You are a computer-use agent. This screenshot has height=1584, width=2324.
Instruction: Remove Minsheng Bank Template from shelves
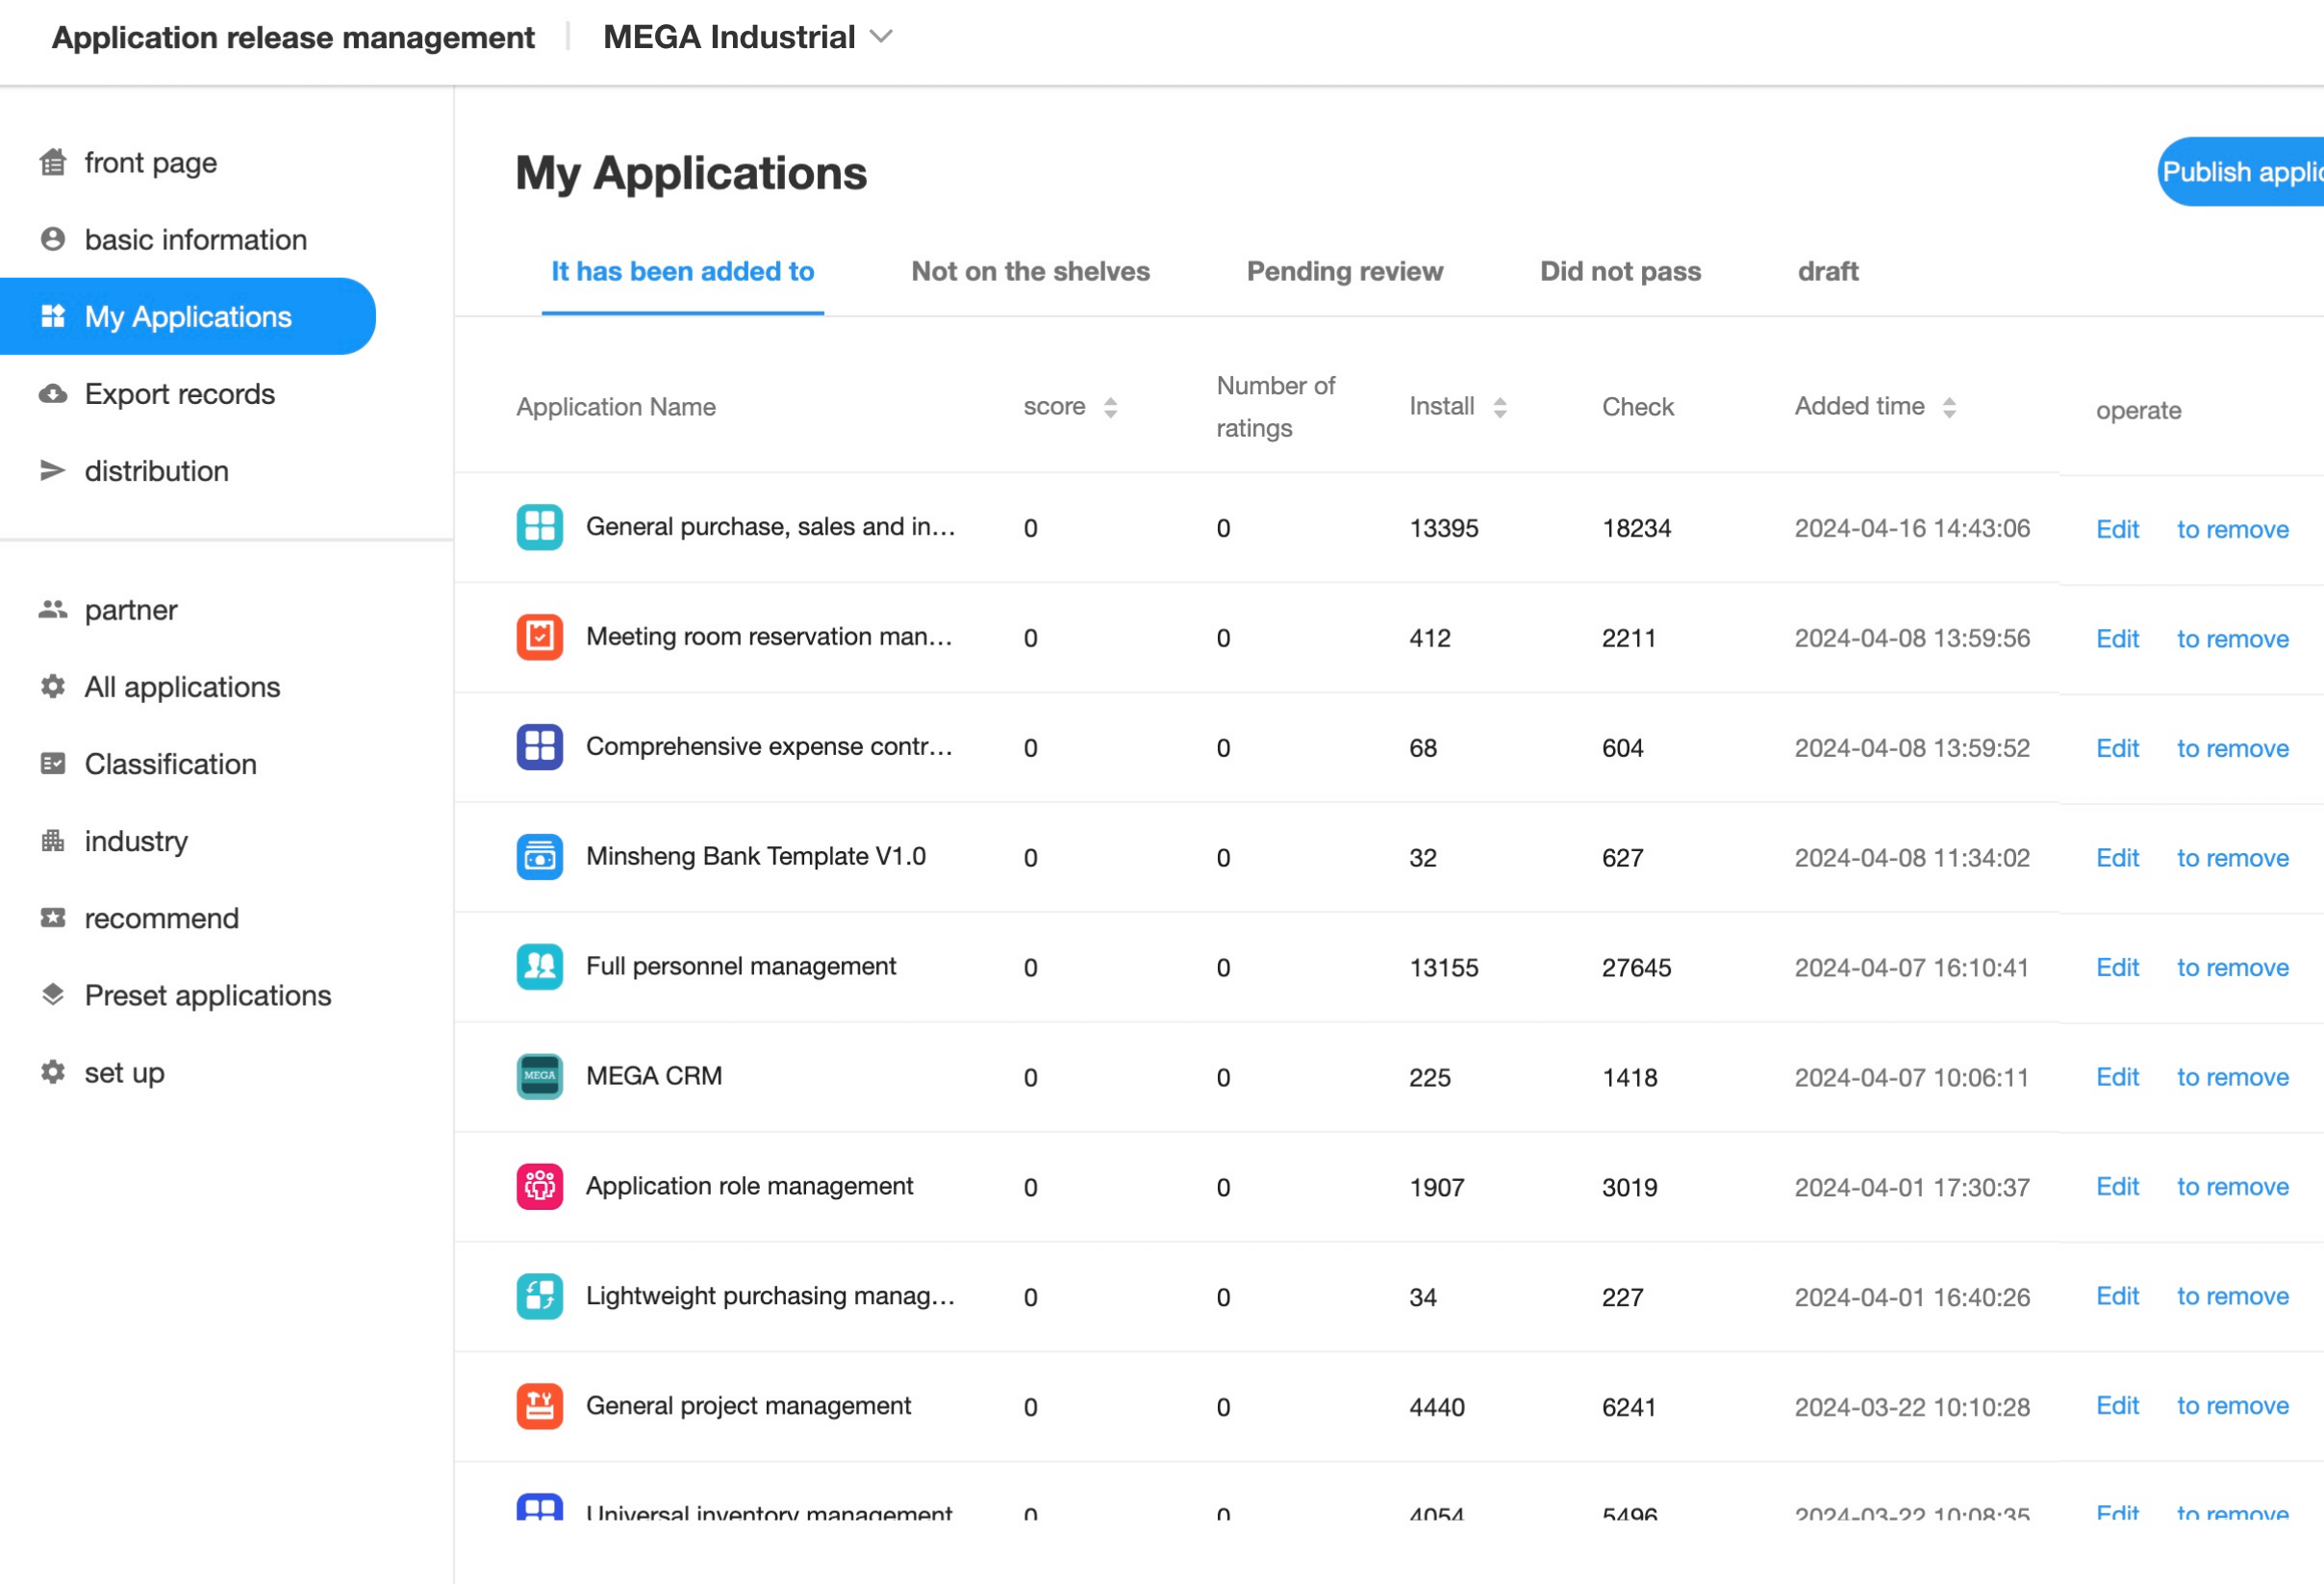(x=2232, y=858)
